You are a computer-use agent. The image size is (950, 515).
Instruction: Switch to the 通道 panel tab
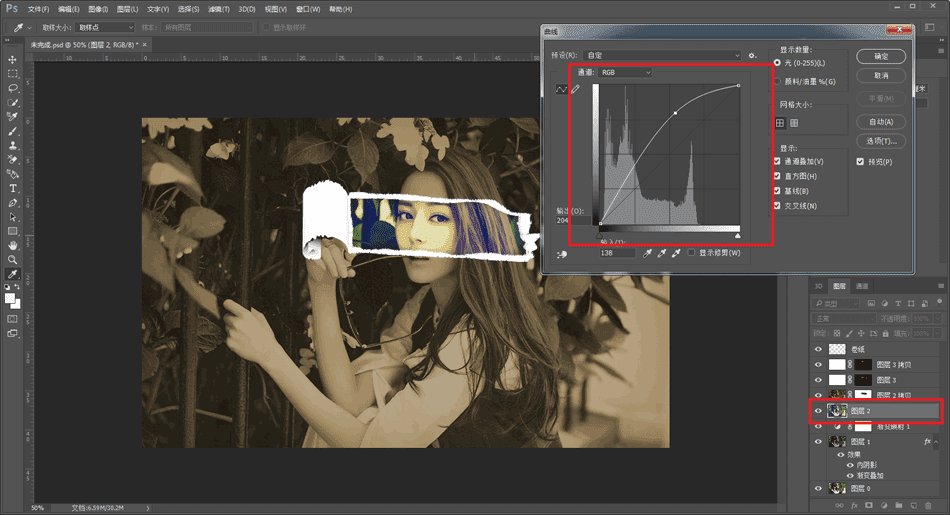click(862, 285)
